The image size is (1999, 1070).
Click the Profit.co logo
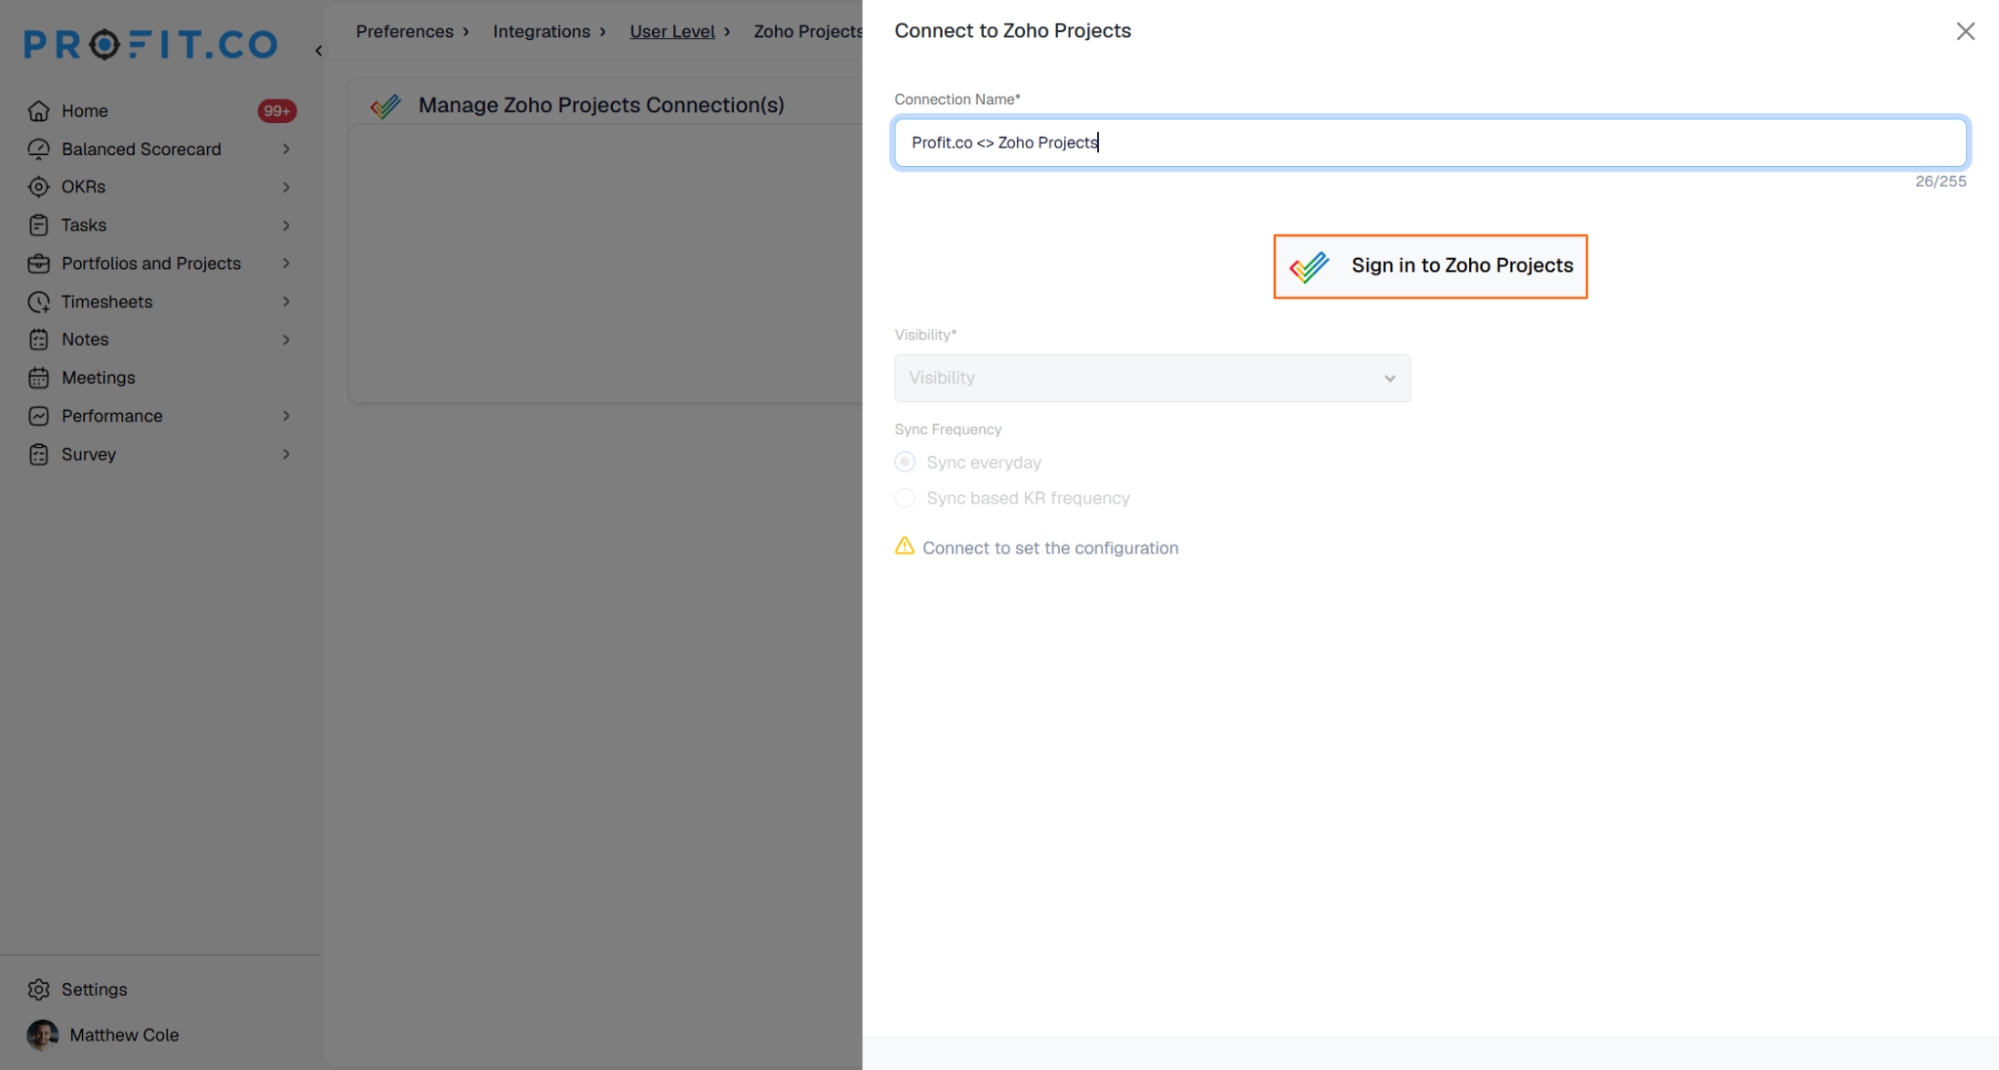(x=150, y=44)
